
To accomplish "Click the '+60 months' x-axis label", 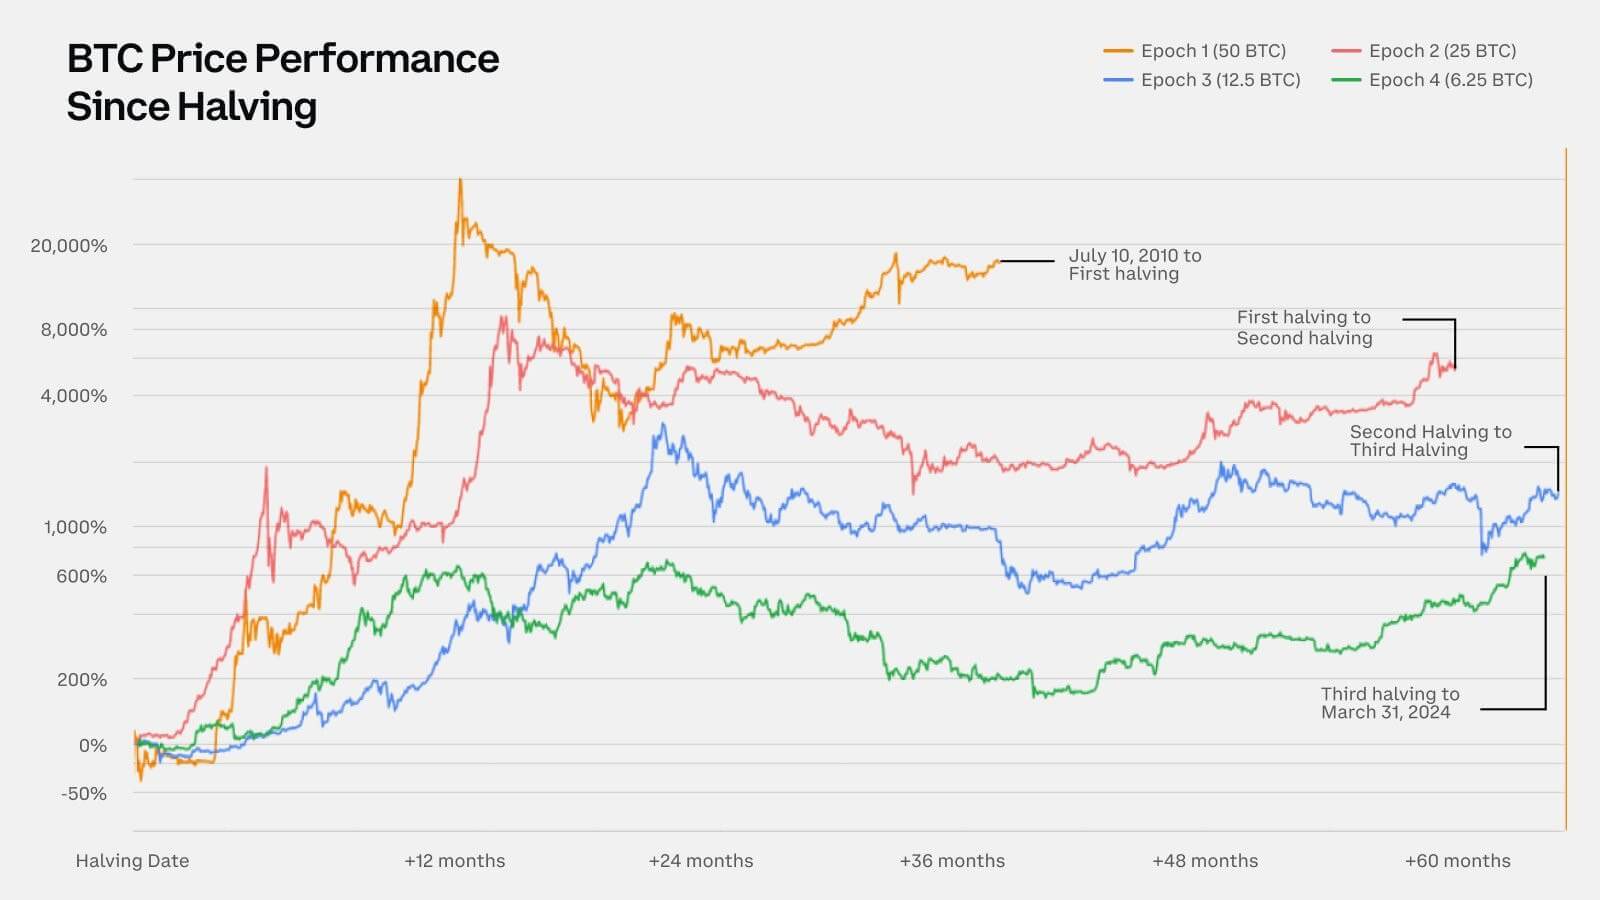I will (1457, 861).
